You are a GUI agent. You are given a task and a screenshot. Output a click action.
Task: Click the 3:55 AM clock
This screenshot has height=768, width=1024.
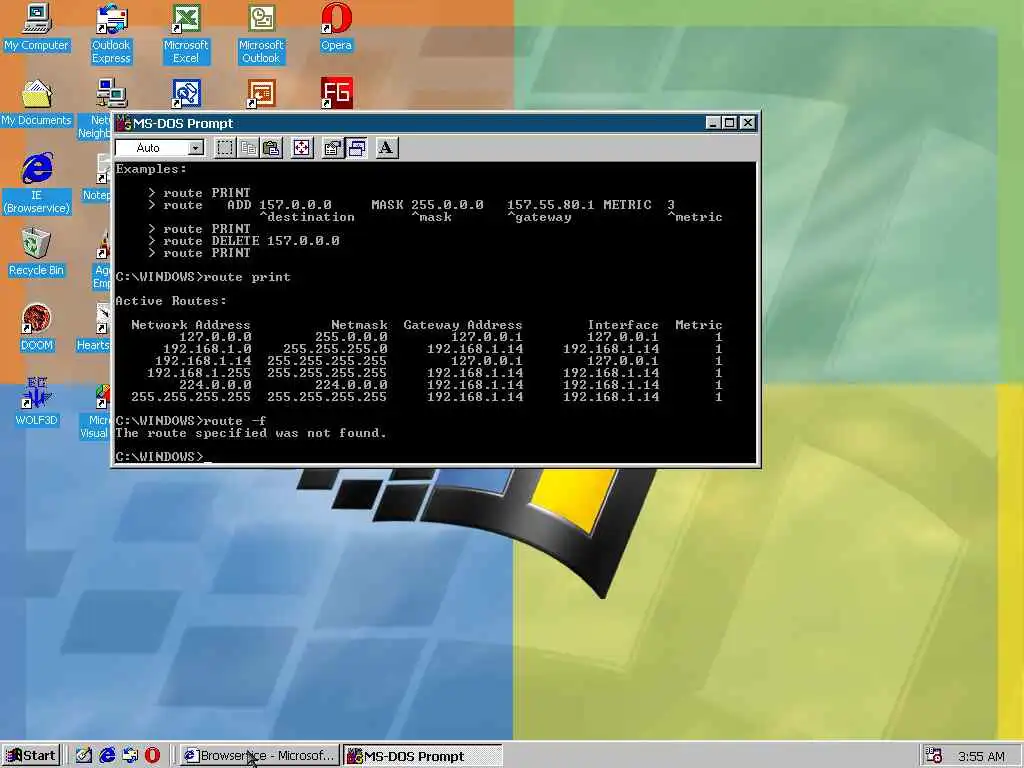982,756
